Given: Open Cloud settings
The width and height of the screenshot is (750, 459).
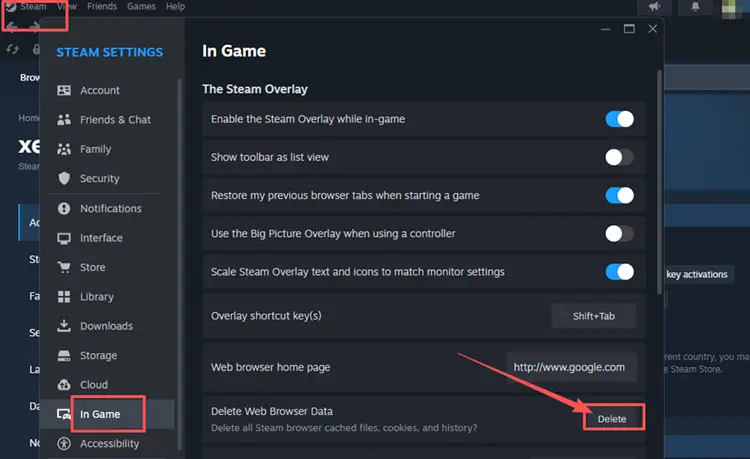Looking at the screenshot, I should click(x=94, y=385).
